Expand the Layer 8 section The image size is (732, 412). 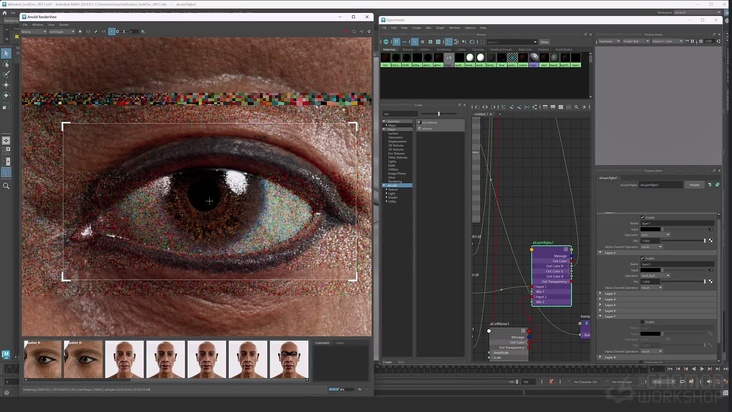657,357
